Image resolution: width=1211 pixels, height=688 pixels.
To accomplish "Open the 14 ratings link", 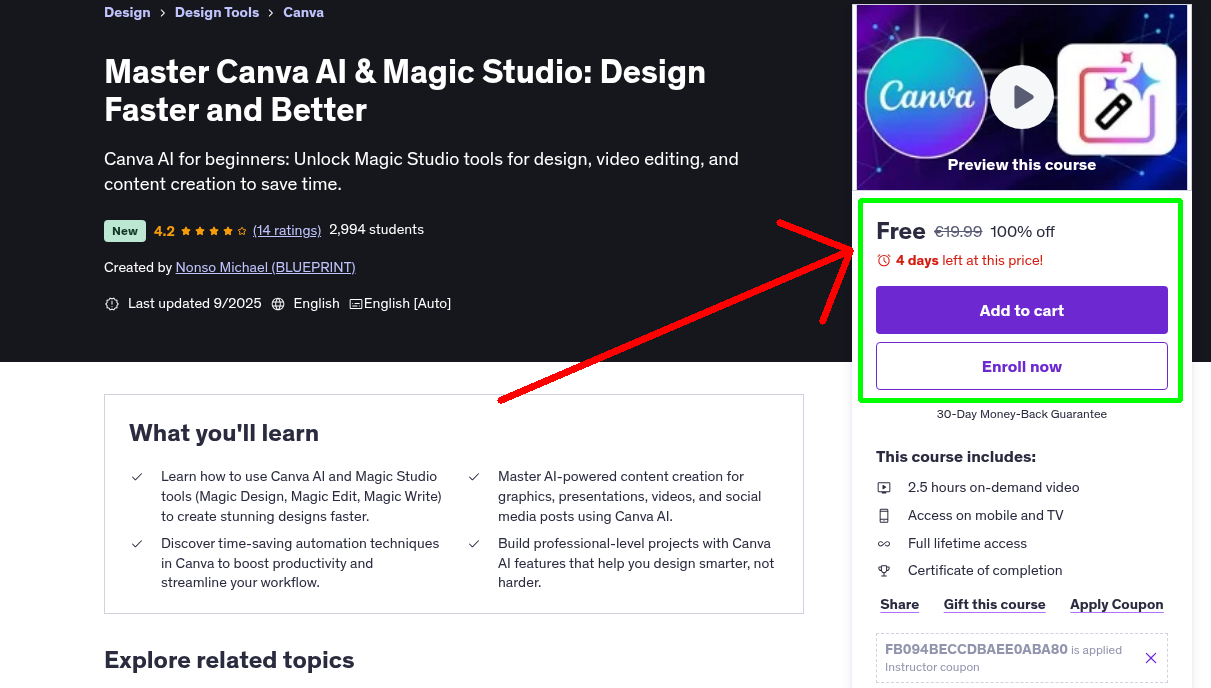I will 287,230.
